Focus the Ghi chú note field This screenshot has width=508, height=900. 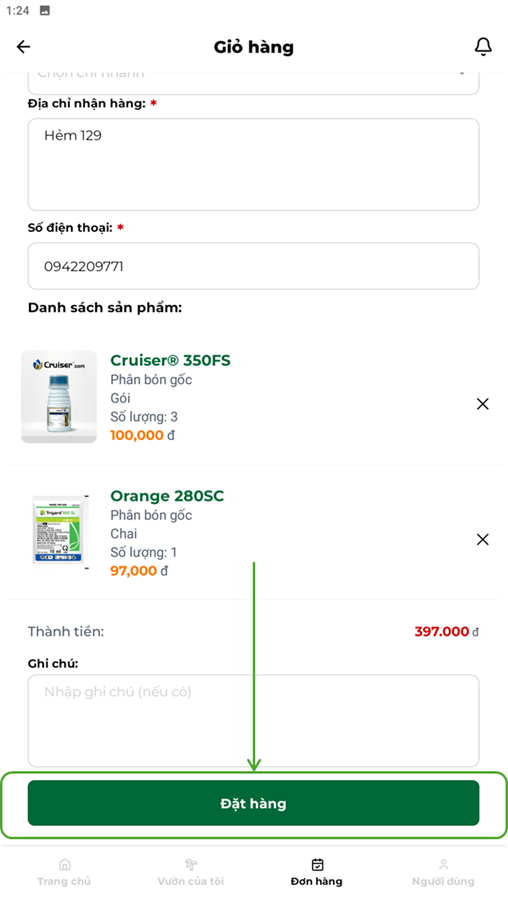point(254,721)
